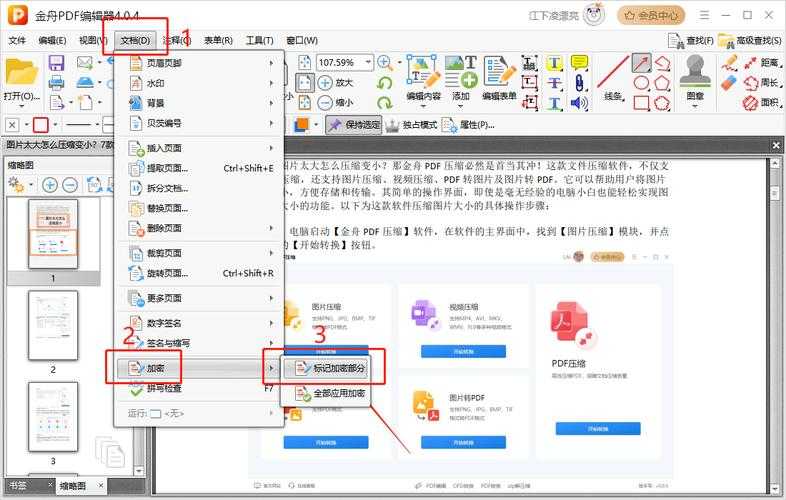Screen dimensions: 786x500
Task: Select 标记加密部分 submenu item
Action: pyautogui.click(x=327, y=369)
